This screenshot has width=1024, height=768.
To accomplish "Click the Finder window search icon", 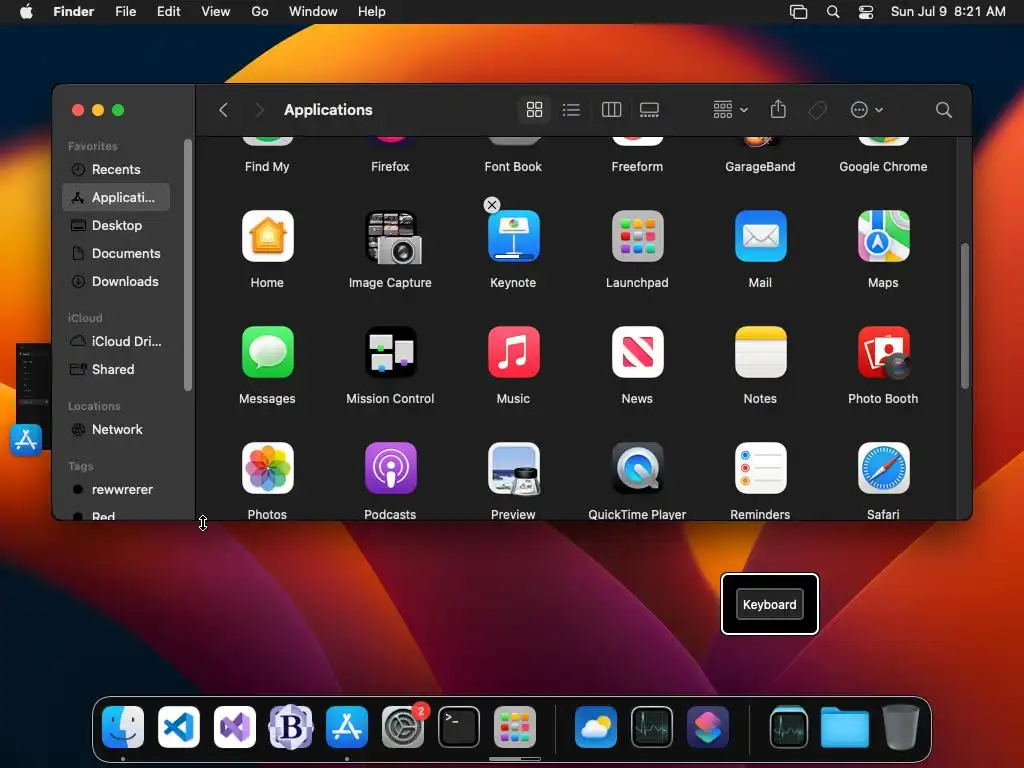I will pos(943,110).
